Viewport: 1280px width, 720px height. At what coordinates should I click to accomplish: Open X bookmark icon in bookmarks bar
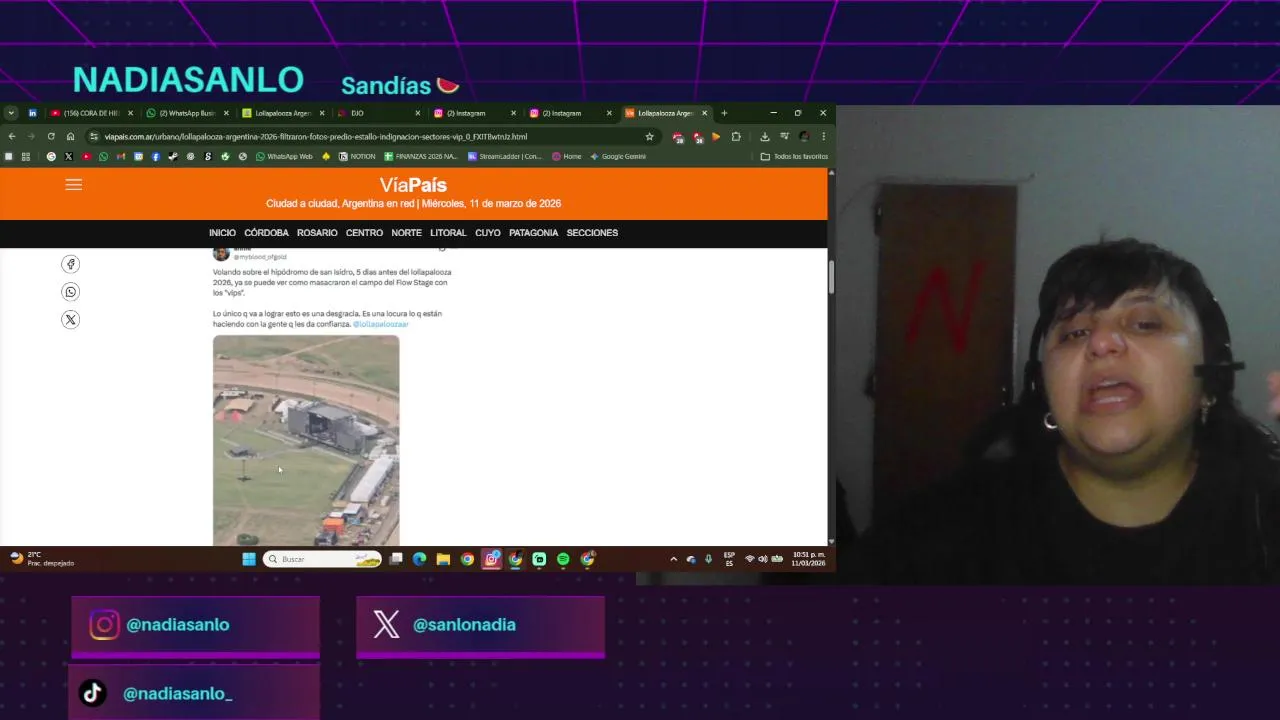click(68, 156)
